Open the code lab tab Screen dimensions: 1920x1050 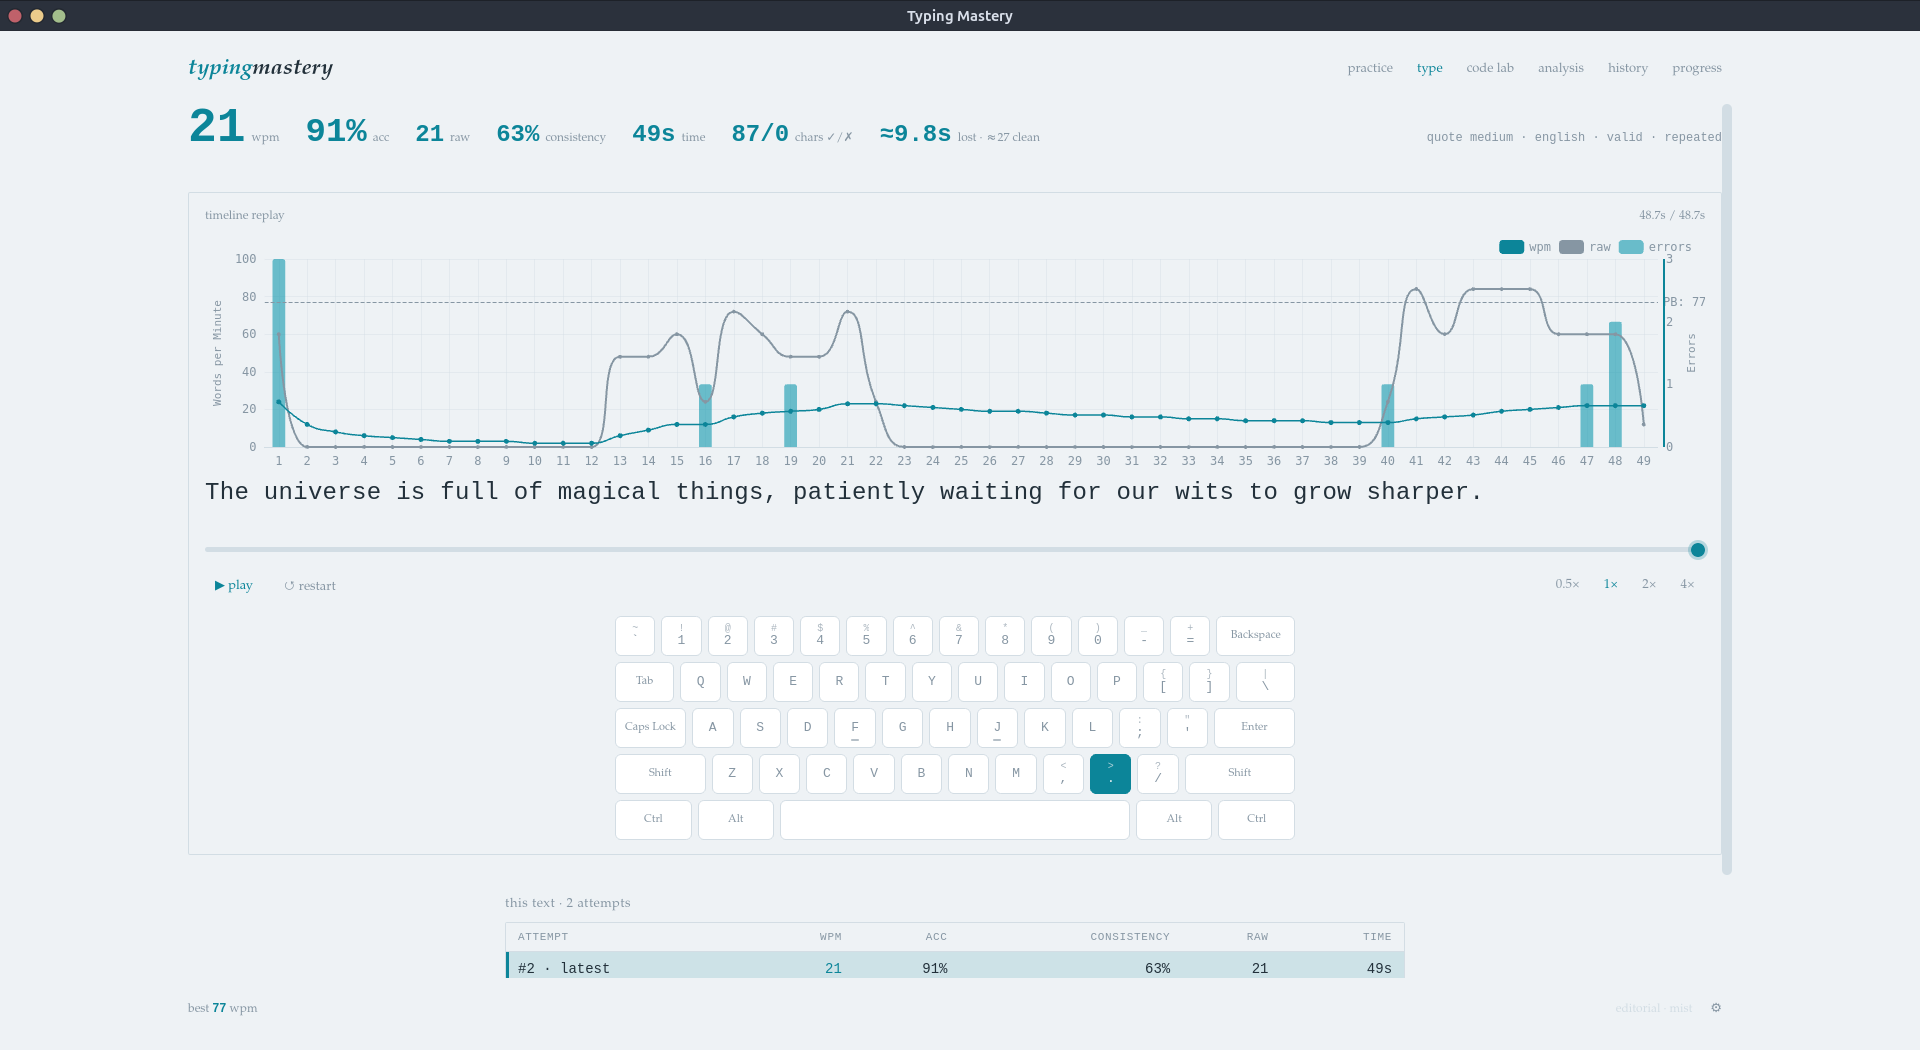(1490, 68)
